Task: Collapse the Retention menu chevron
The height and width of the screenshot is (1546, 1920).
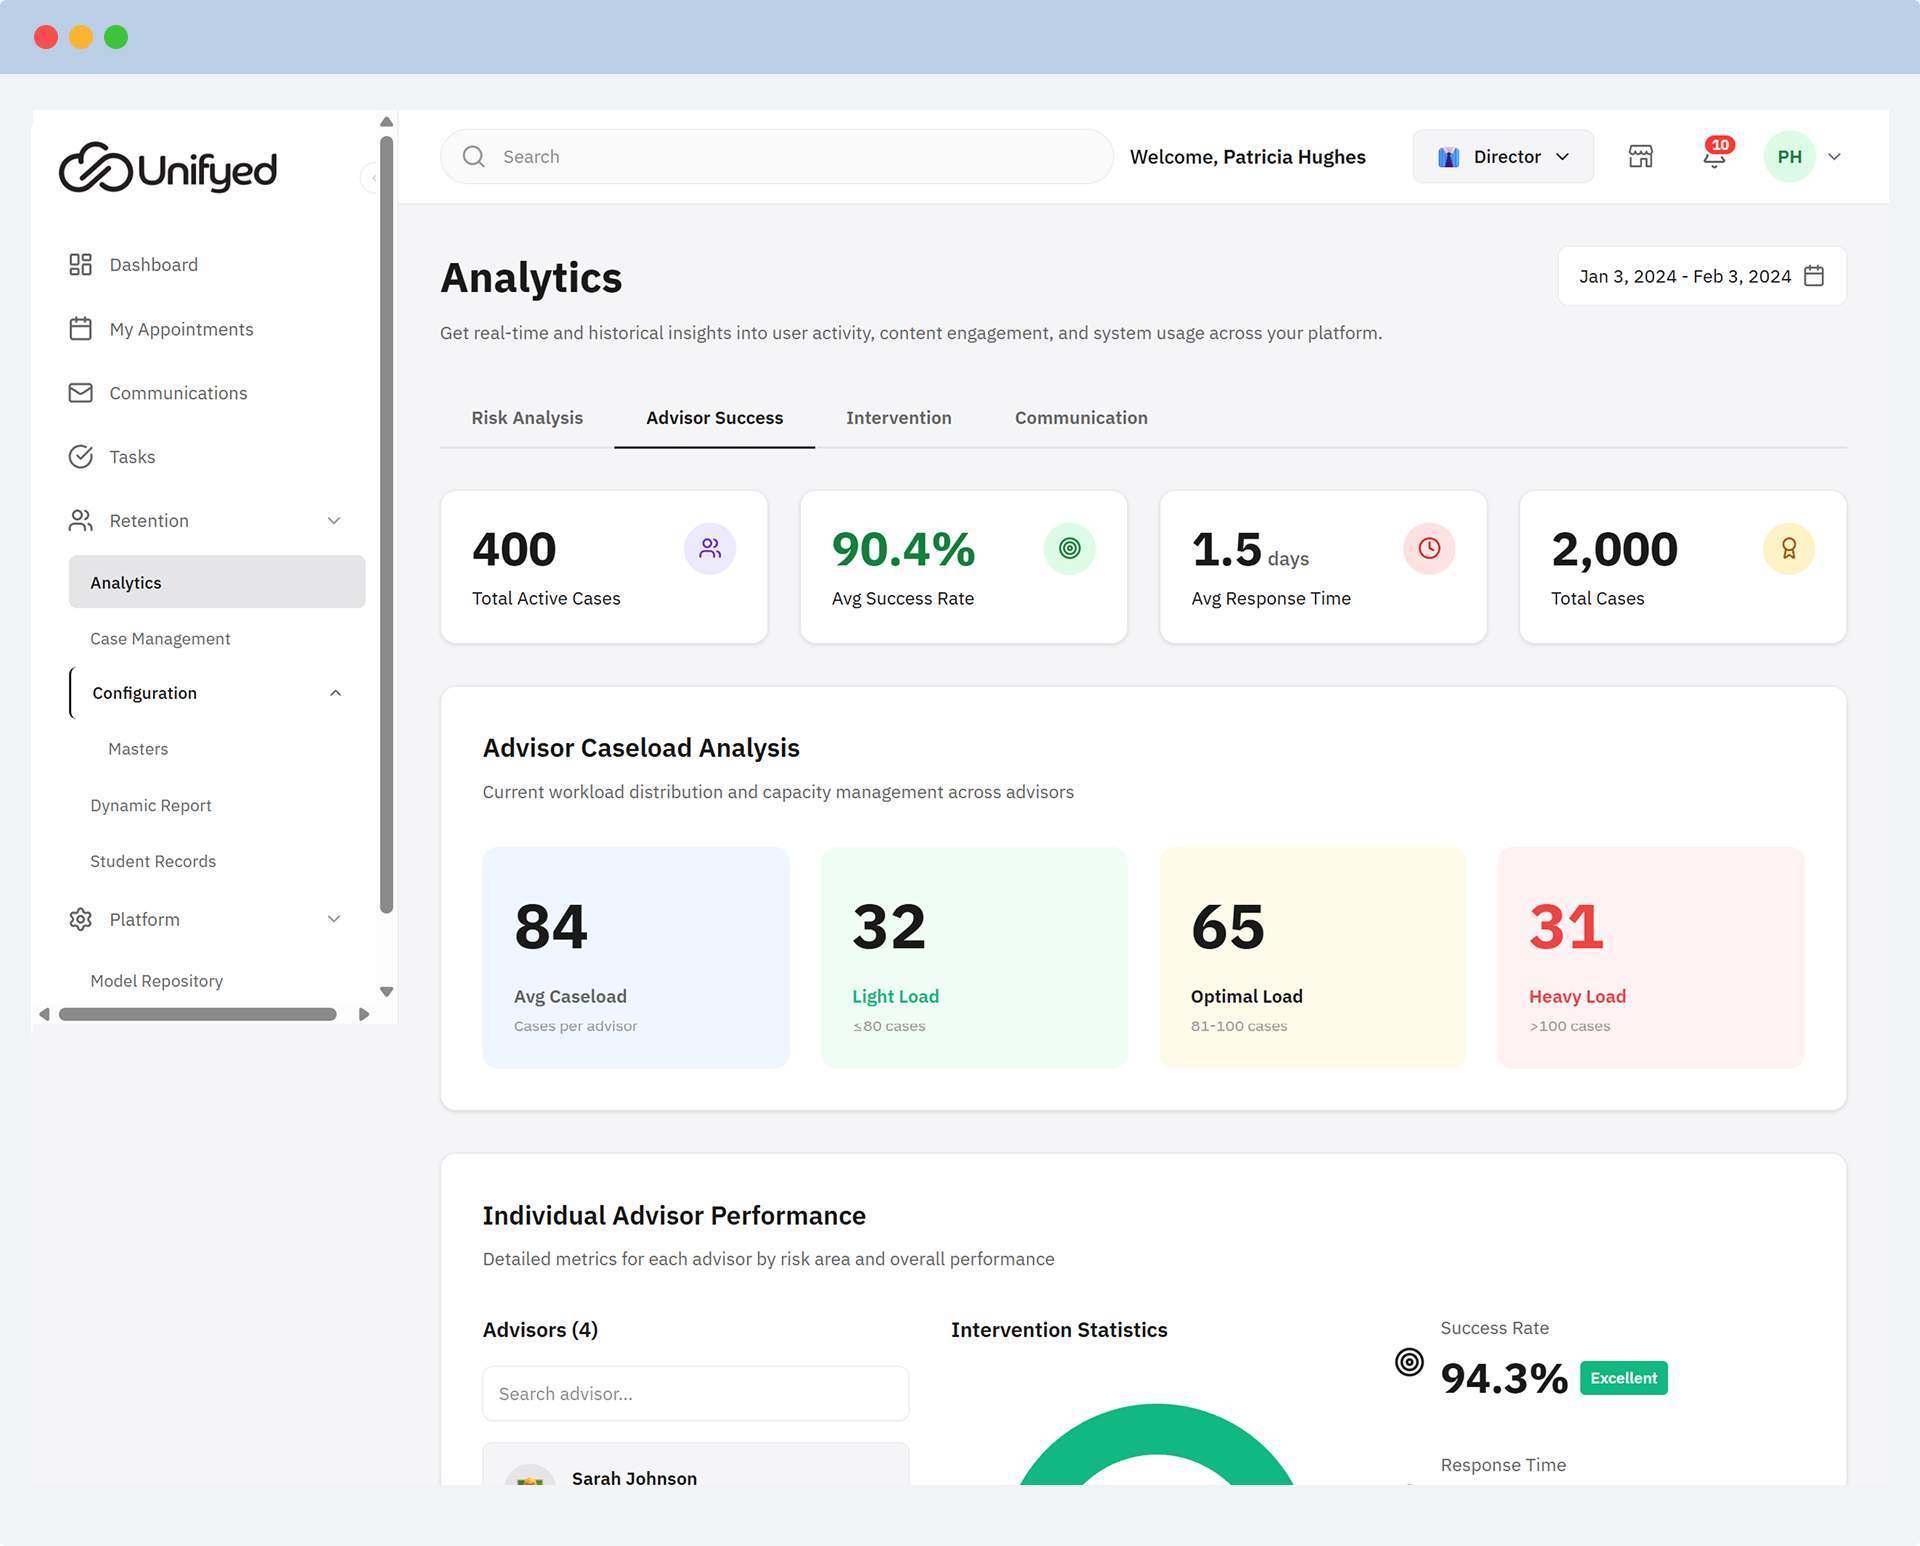Action: tap(334, 521)
